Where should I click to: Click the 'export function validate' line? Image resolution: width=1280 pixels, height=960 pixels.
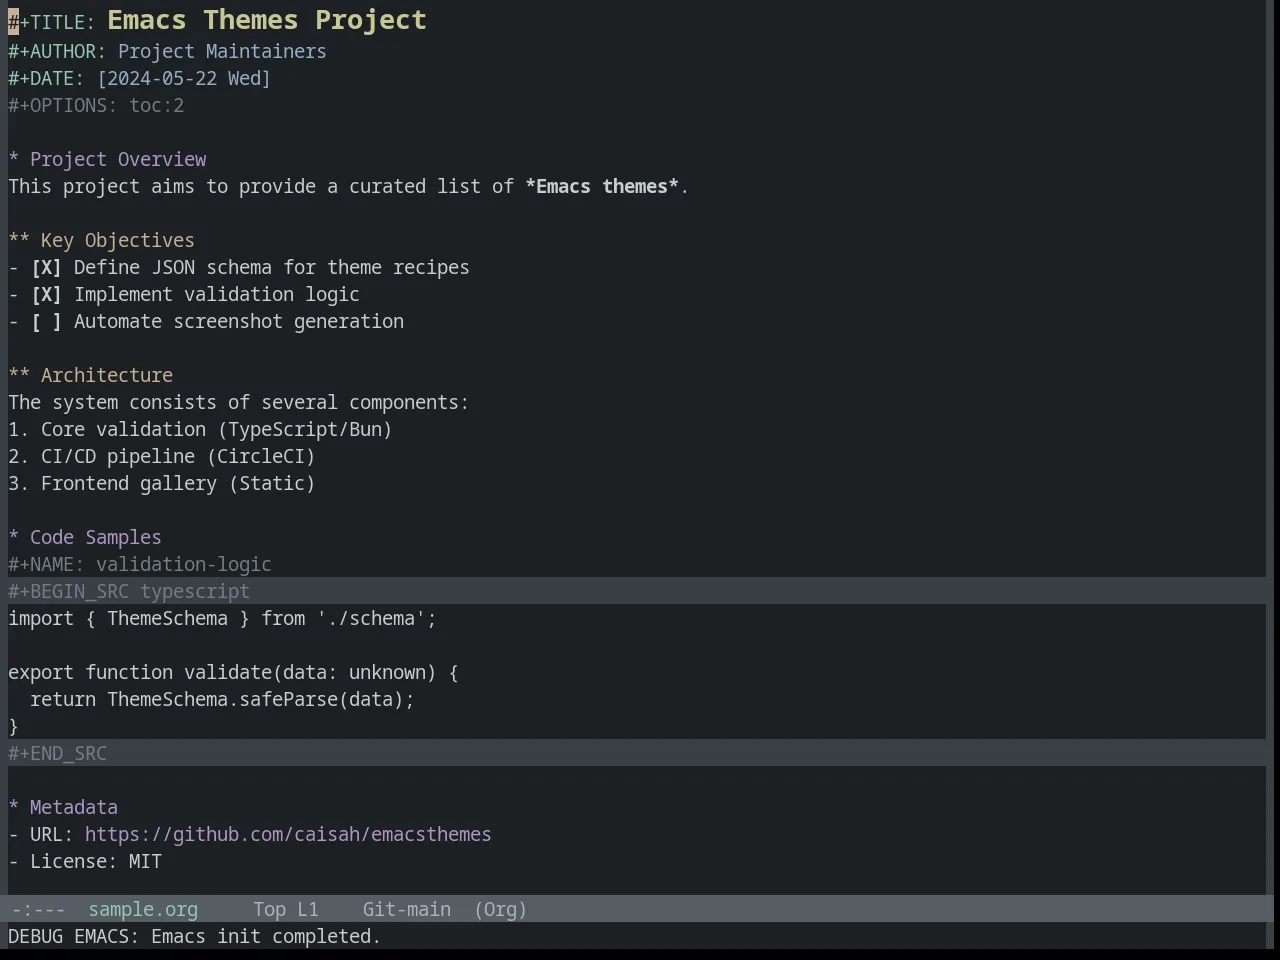click(x=234, y=672)
